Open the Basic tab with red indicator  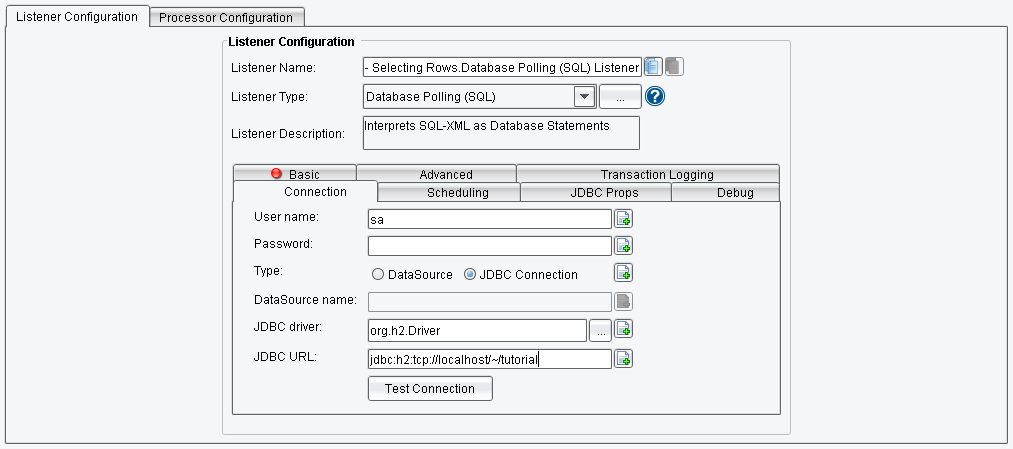295,174
